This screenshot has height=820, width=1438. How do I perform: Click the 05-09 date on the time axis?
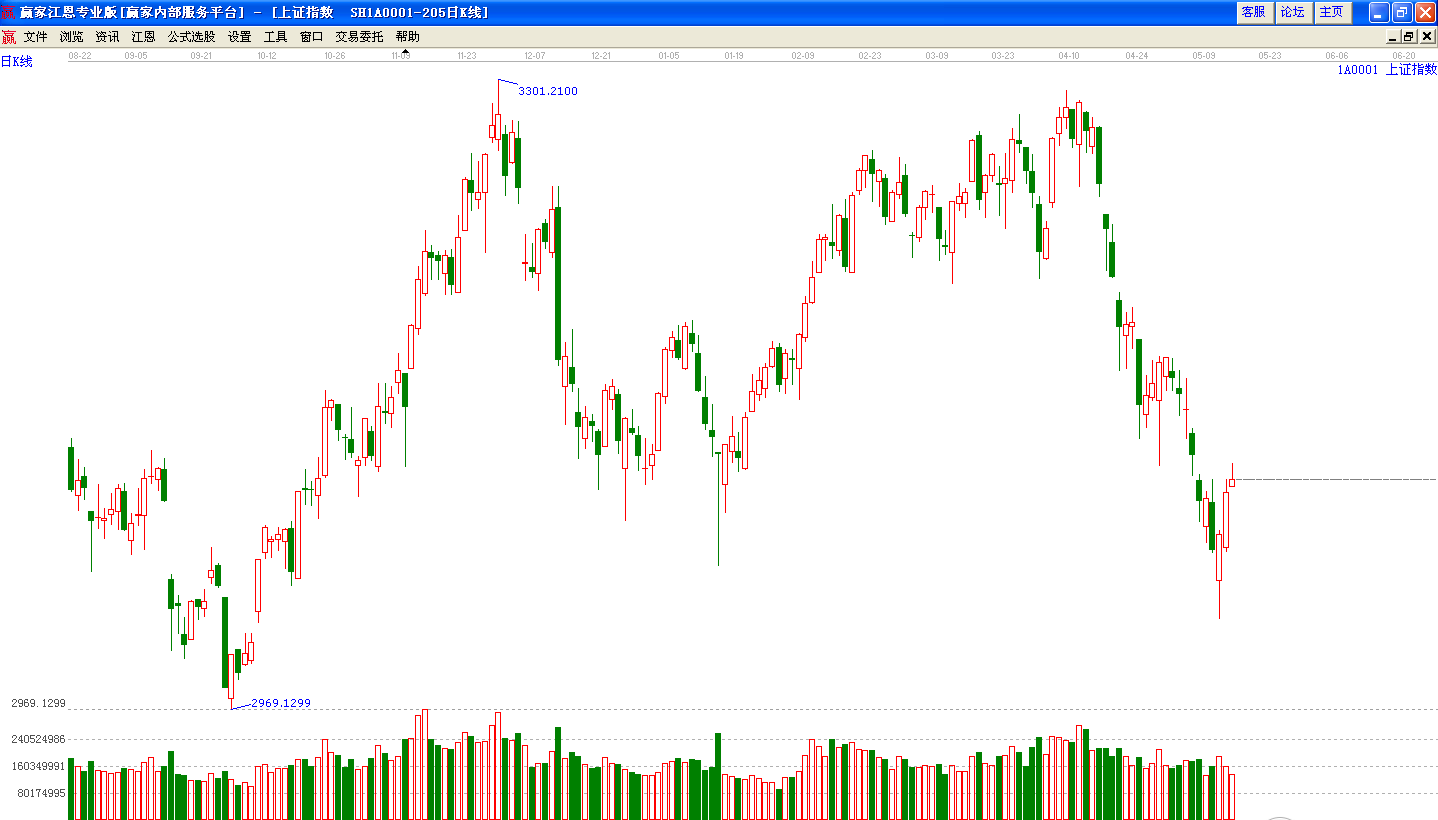coord(1204,56)
